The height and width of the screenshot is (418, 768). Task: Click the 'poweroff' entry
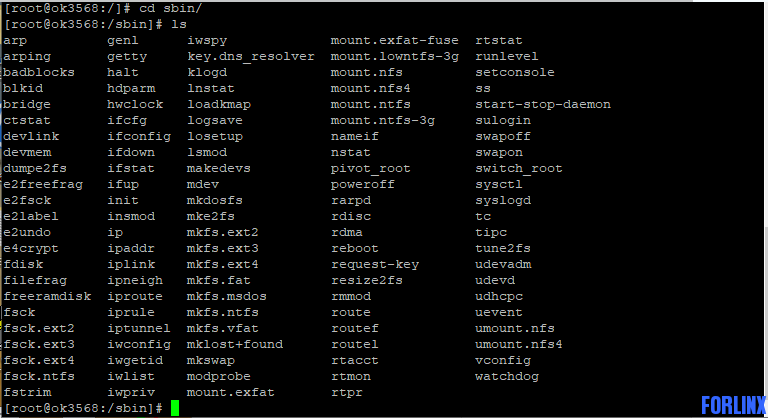tap(362, 184)
